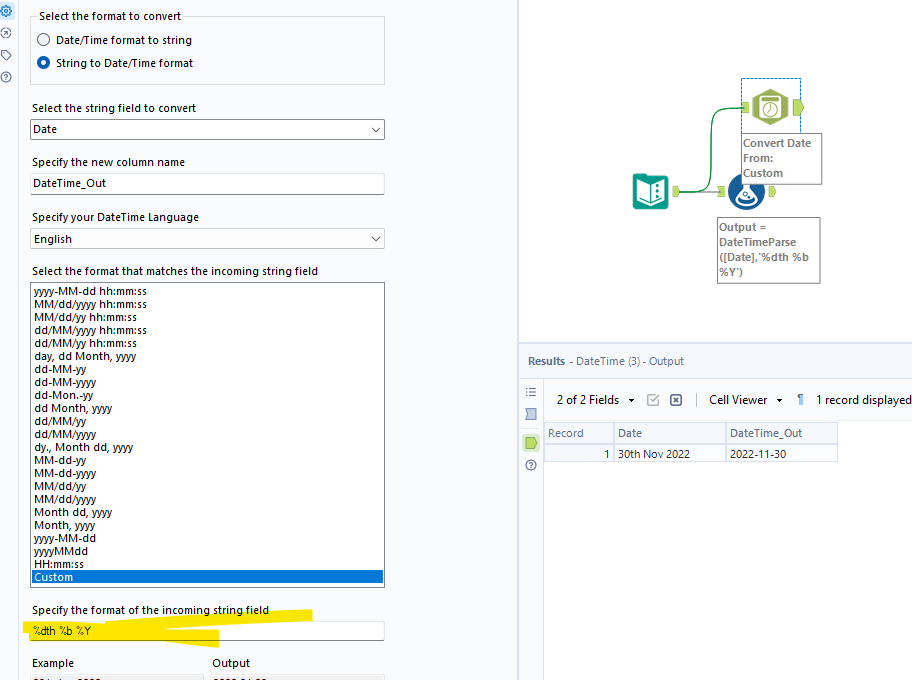The image size is (912, 680).
Task: Click the green output anchor icon in Results panel
Action: coord(531,442)
